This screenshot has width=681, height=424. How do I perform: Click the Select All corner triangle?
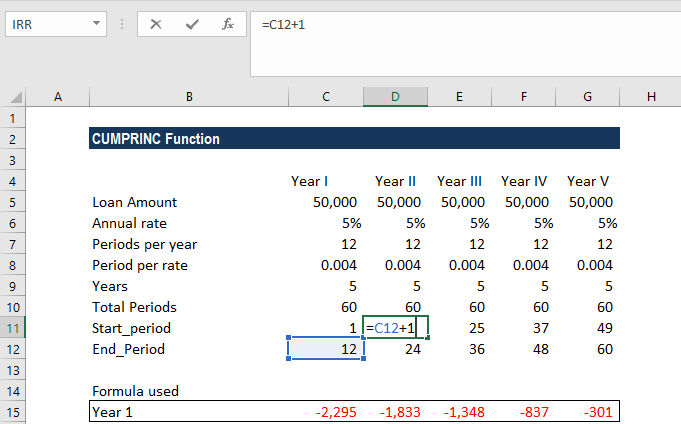pos(16,97)
